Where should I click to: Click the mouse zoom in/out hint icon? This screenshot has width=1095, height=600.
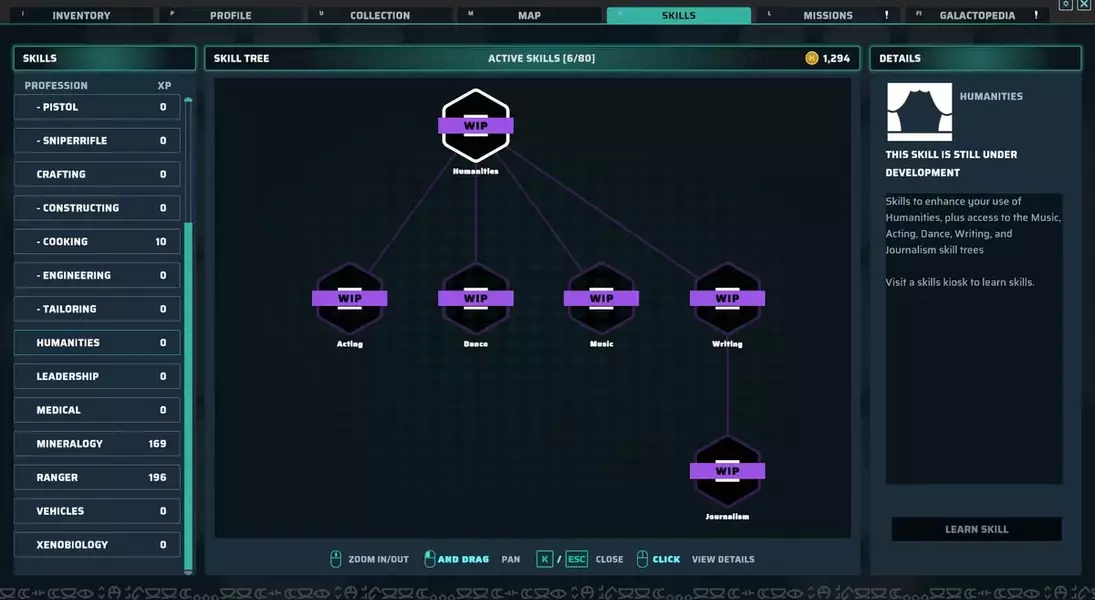click(335, 559)
